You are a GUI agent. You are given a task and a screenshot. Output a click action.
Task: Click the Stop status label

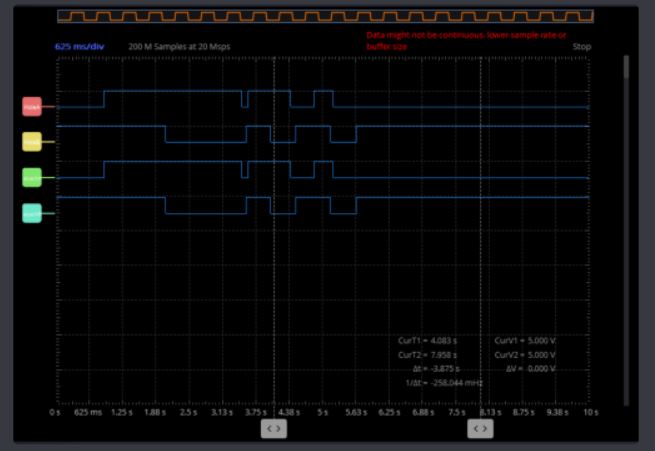coord(581,47)
